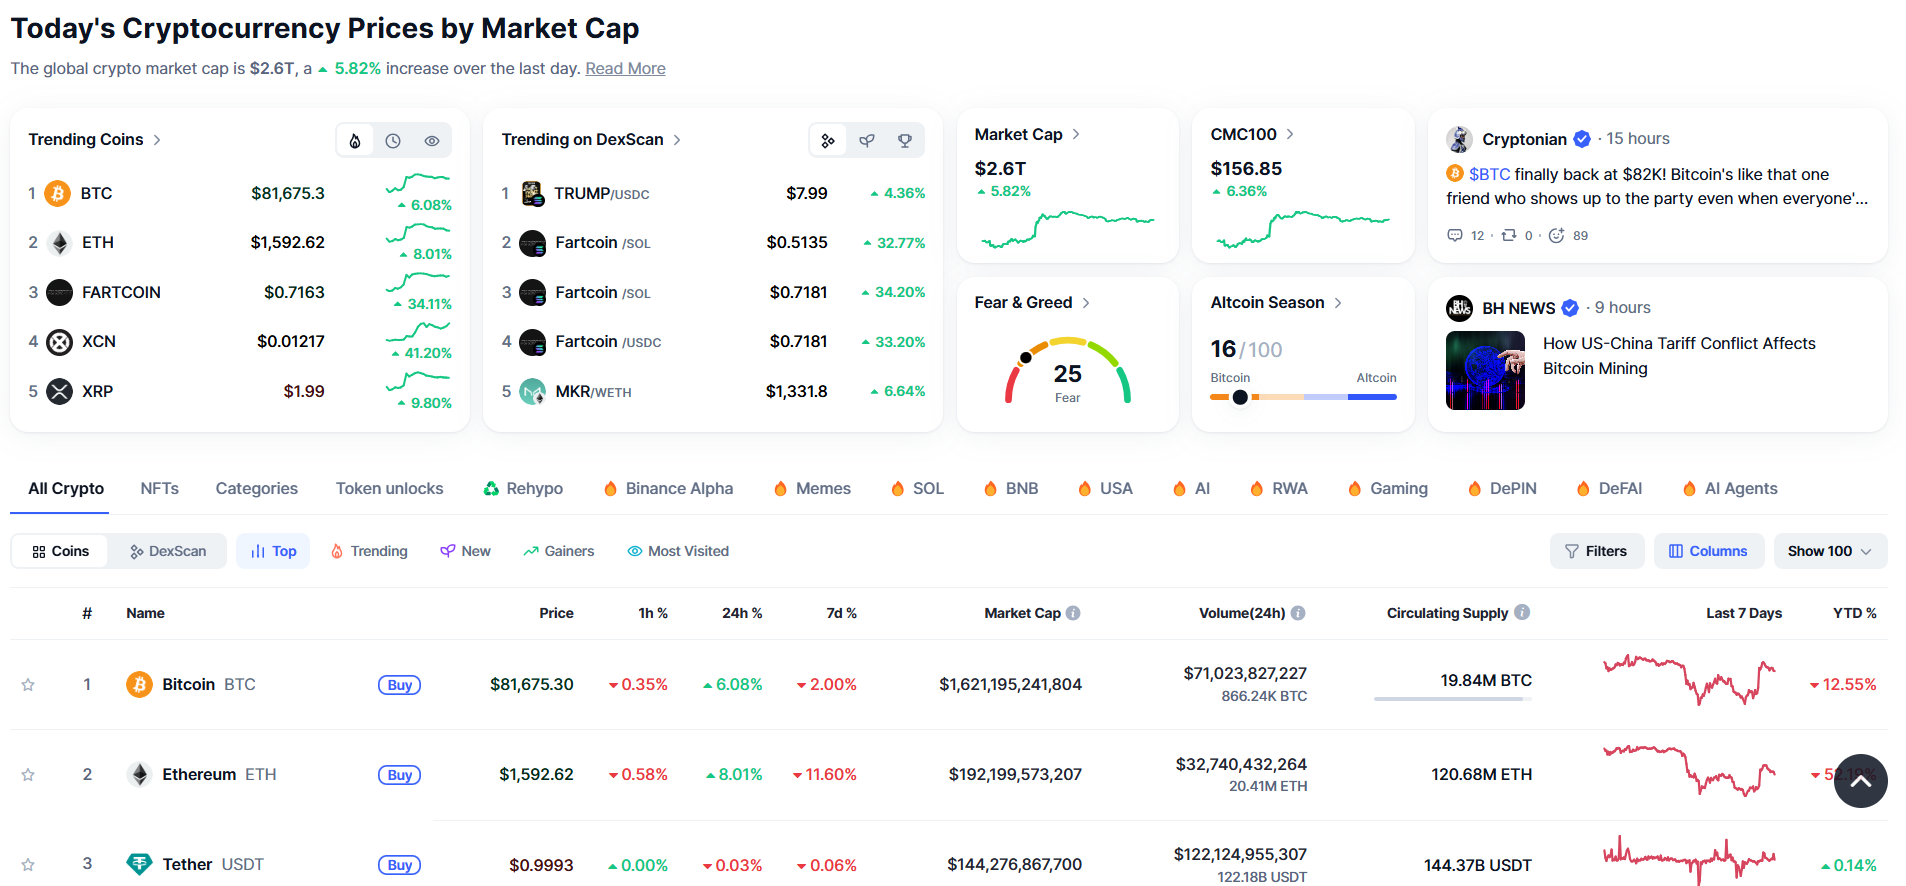
Task: Open the BH NEWS avatar icon
Action: pos(1460,308)
